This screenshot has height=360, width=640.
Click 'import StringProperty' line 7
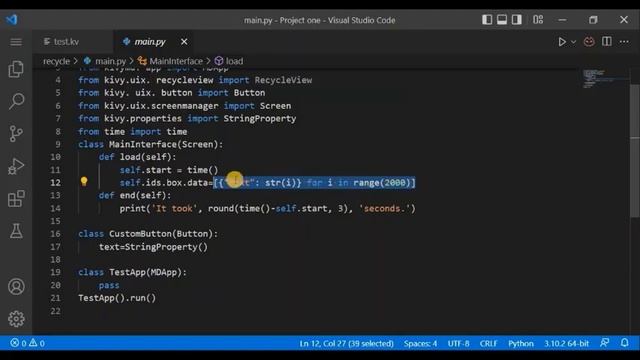(187, 118)
